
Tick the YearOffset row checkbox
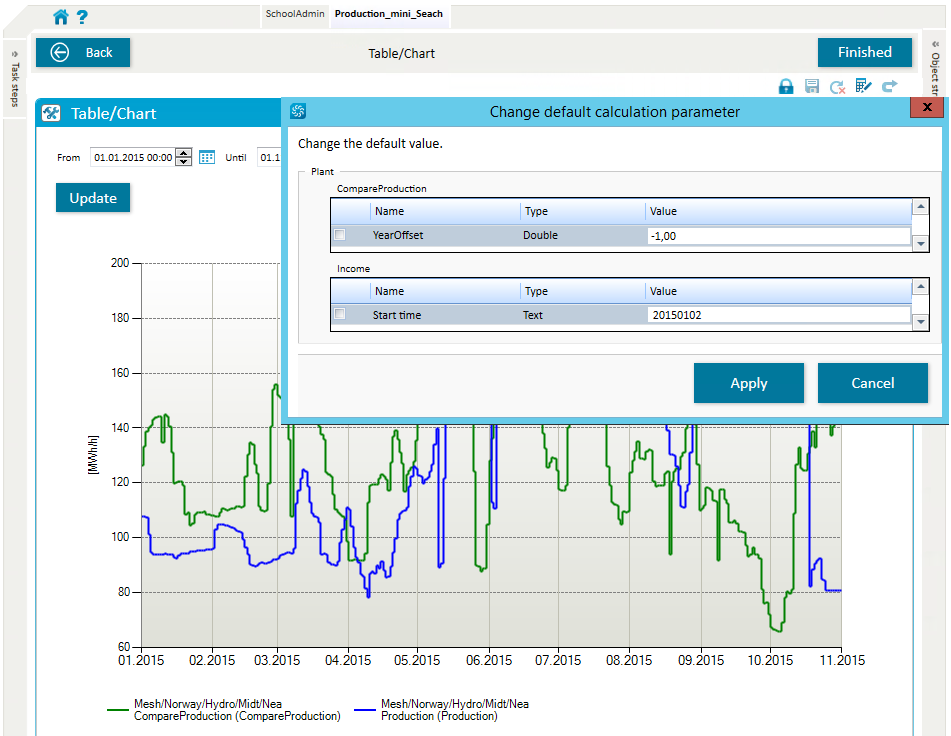click(340, 235)
